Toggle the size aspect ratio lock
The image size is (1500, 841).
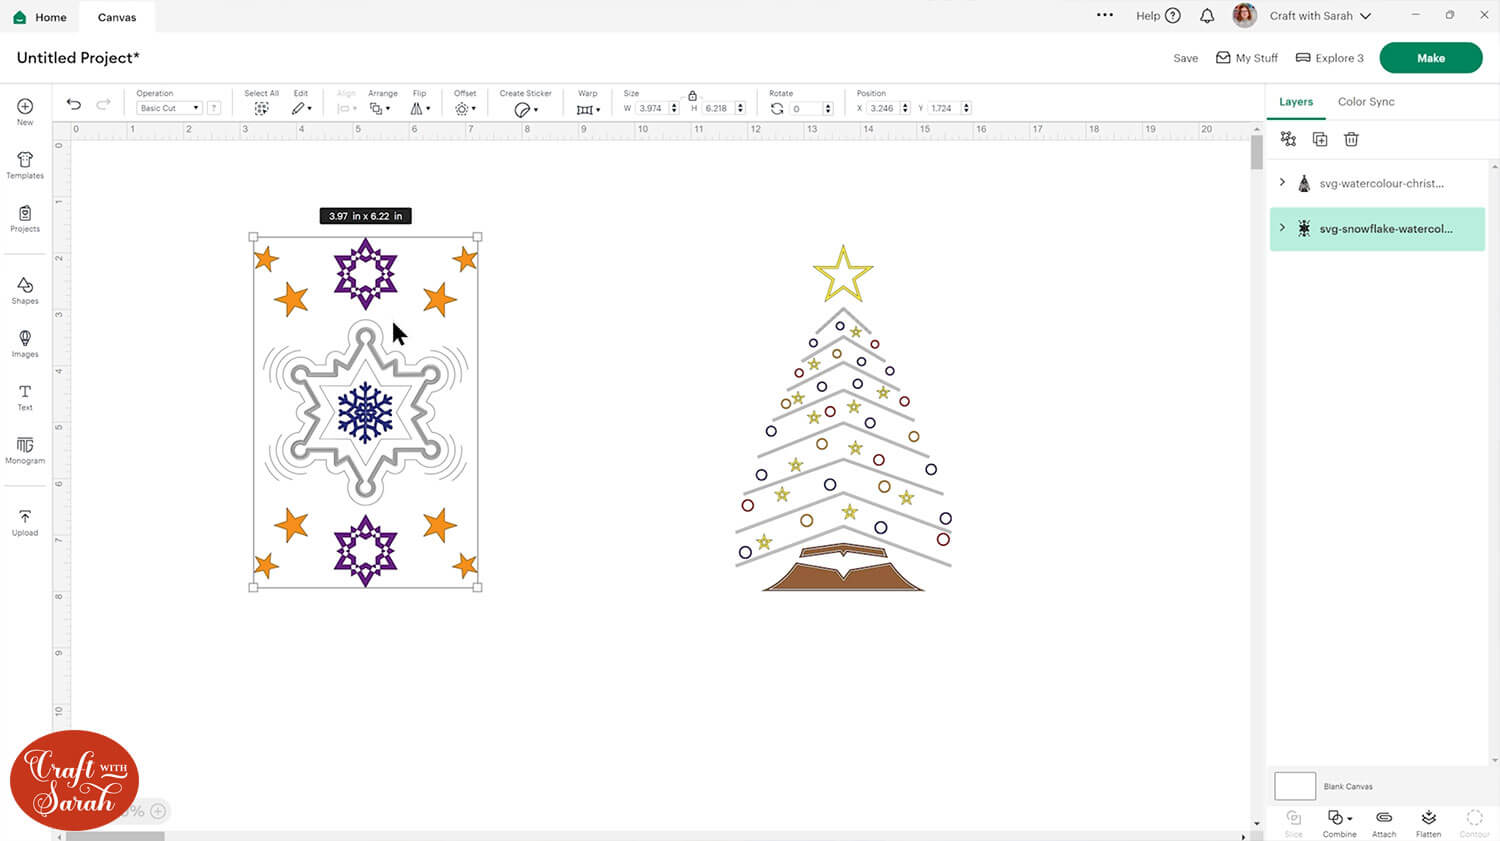(x=692, y=95)
